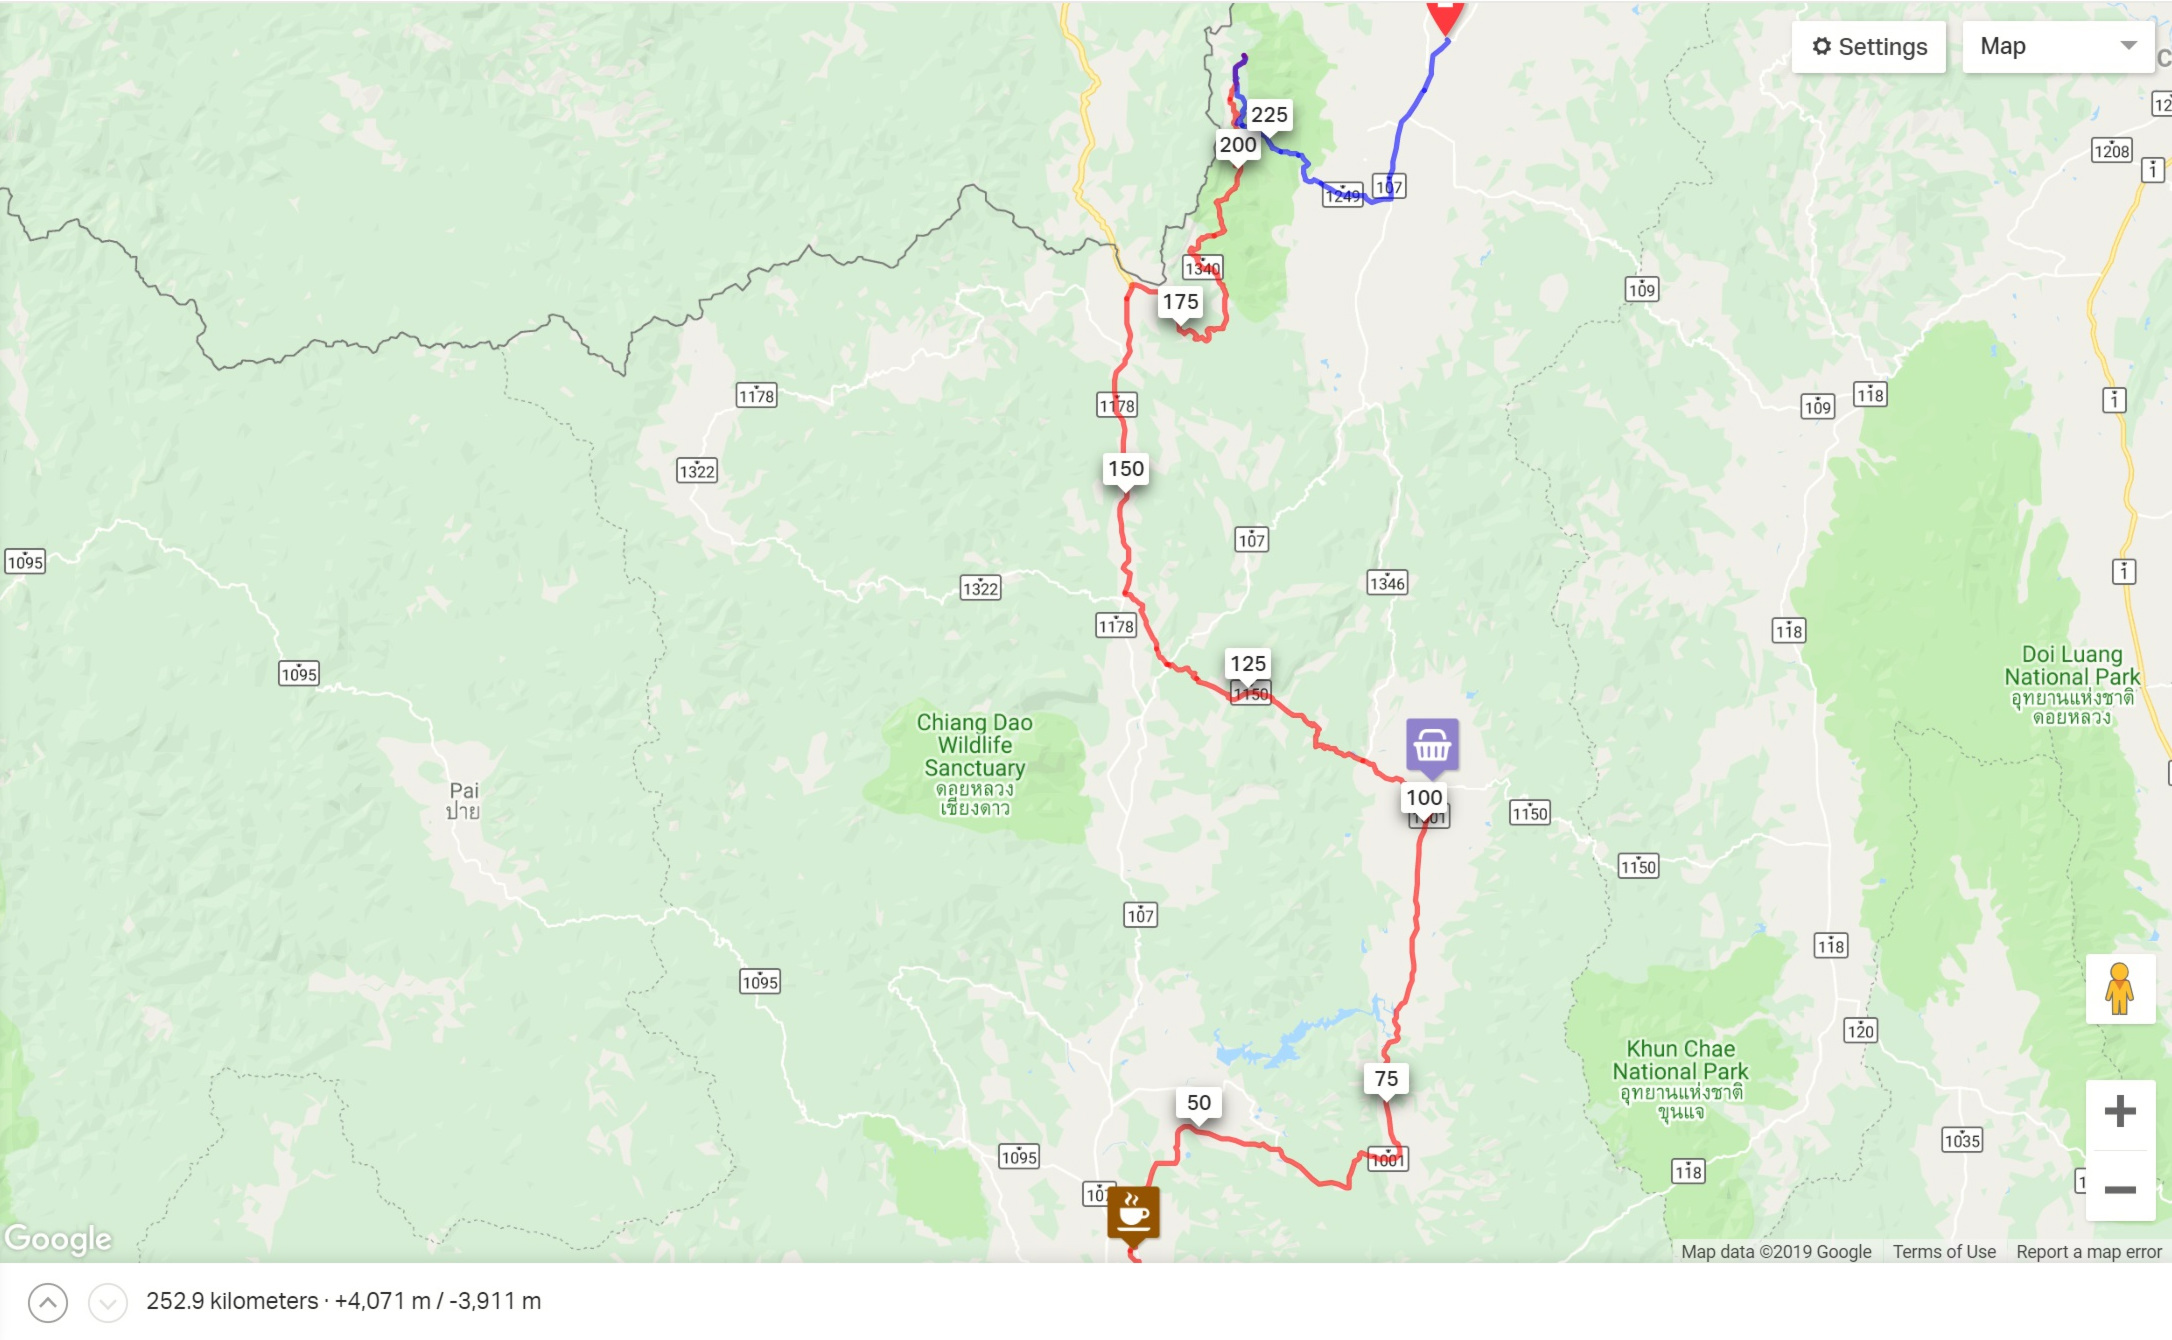Click the 50 km distance marker
Screen dimensions: 2172x1340
click(1198, 1105)
